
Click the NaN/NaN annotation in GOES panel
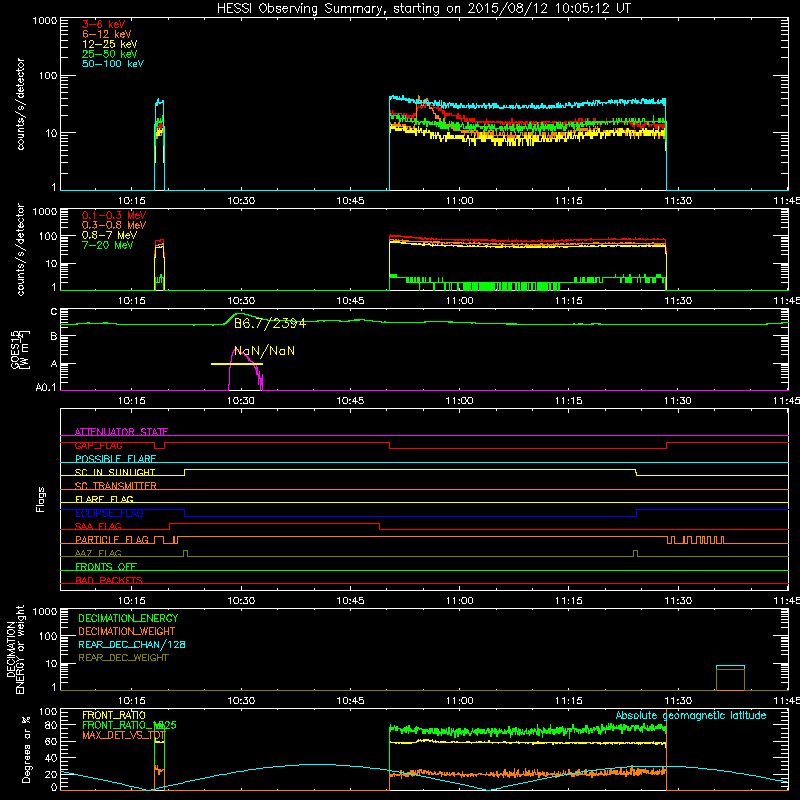pos(264,351)
